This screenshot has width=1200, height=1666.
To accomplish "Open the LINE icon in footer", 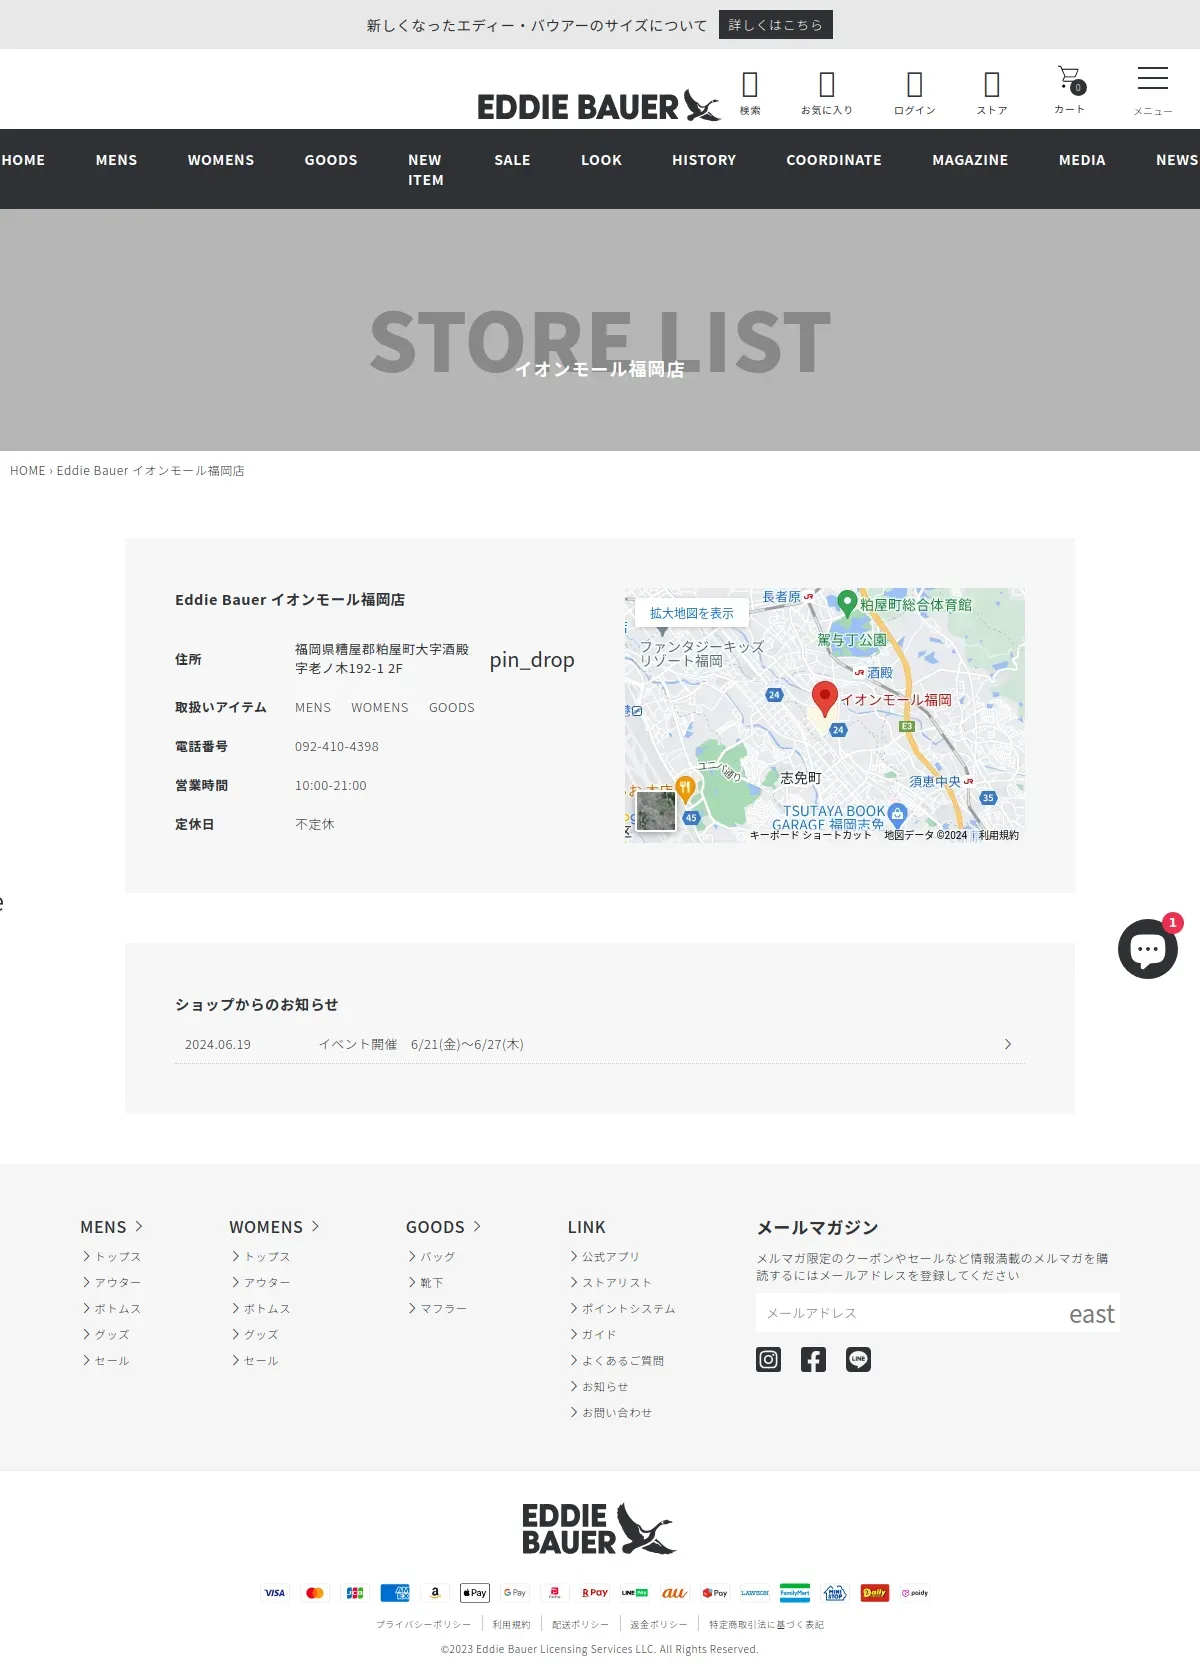I will [x=858, y=1359].
